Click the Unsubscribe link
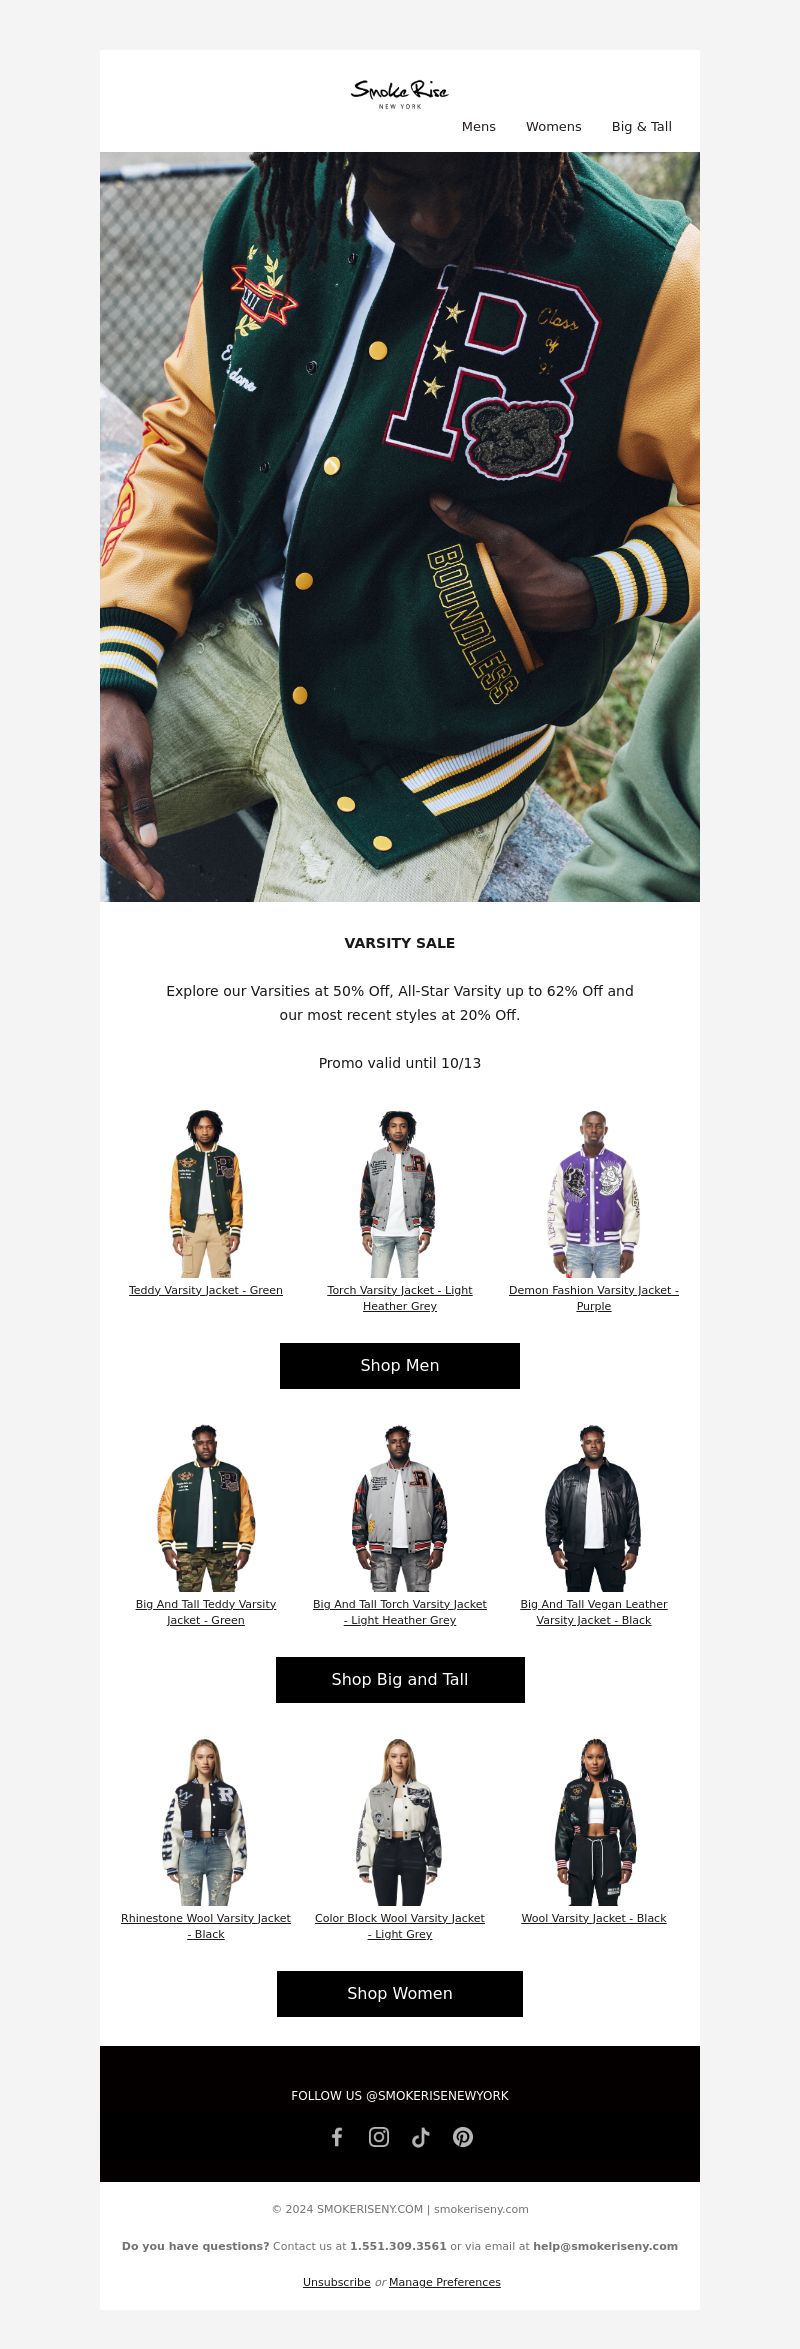 coord(337,2282)
